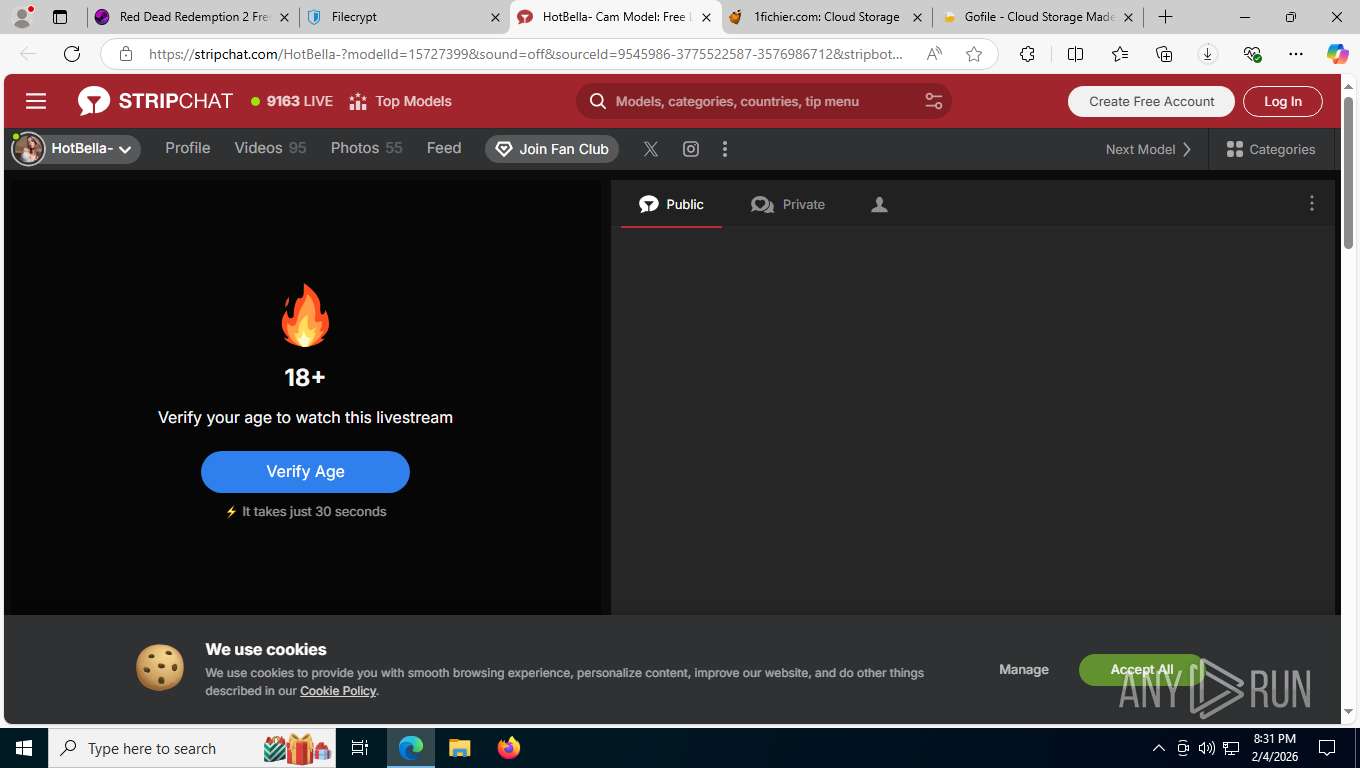The image size is (1360, 768).
Task: Switch to 1fichier Cloud Storage browser tab
Action: [x=826, y=17]
